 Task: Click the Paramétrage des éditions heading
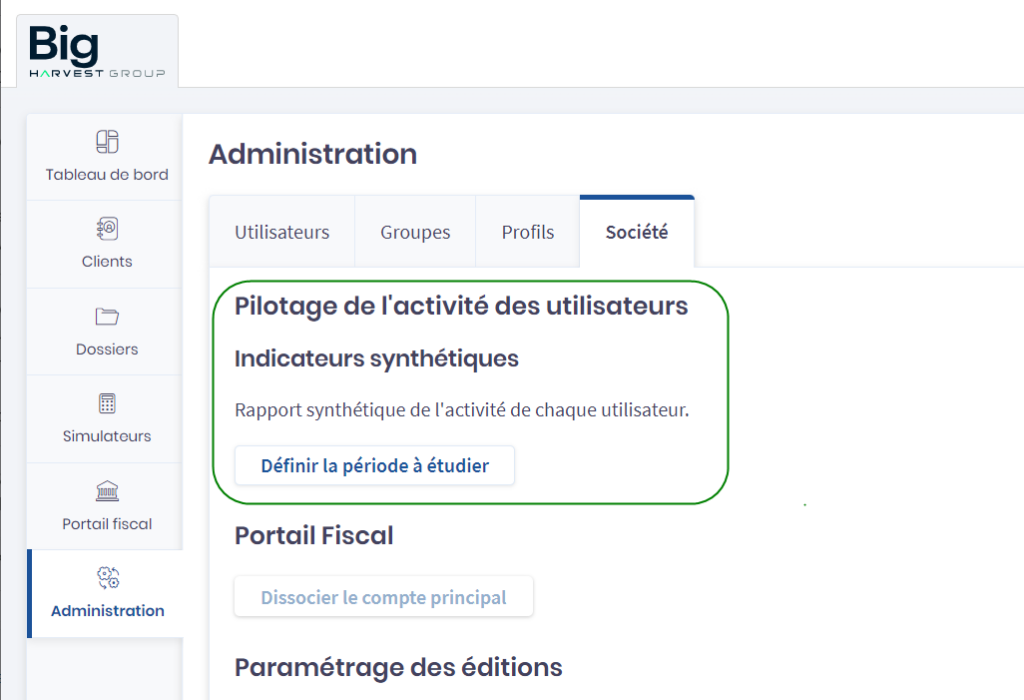(x=398, y=667)
